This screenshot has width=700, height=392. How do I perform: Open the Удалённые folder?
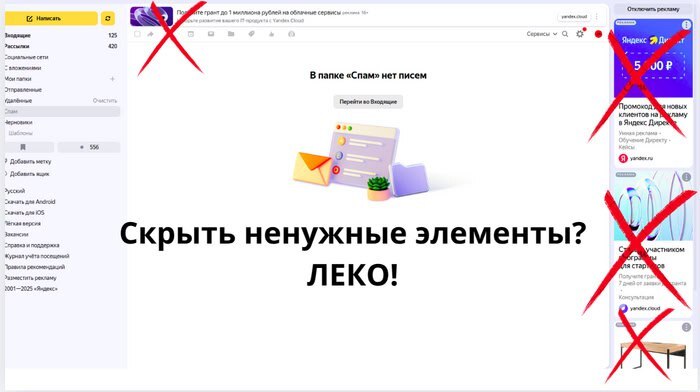click(19, 100)
